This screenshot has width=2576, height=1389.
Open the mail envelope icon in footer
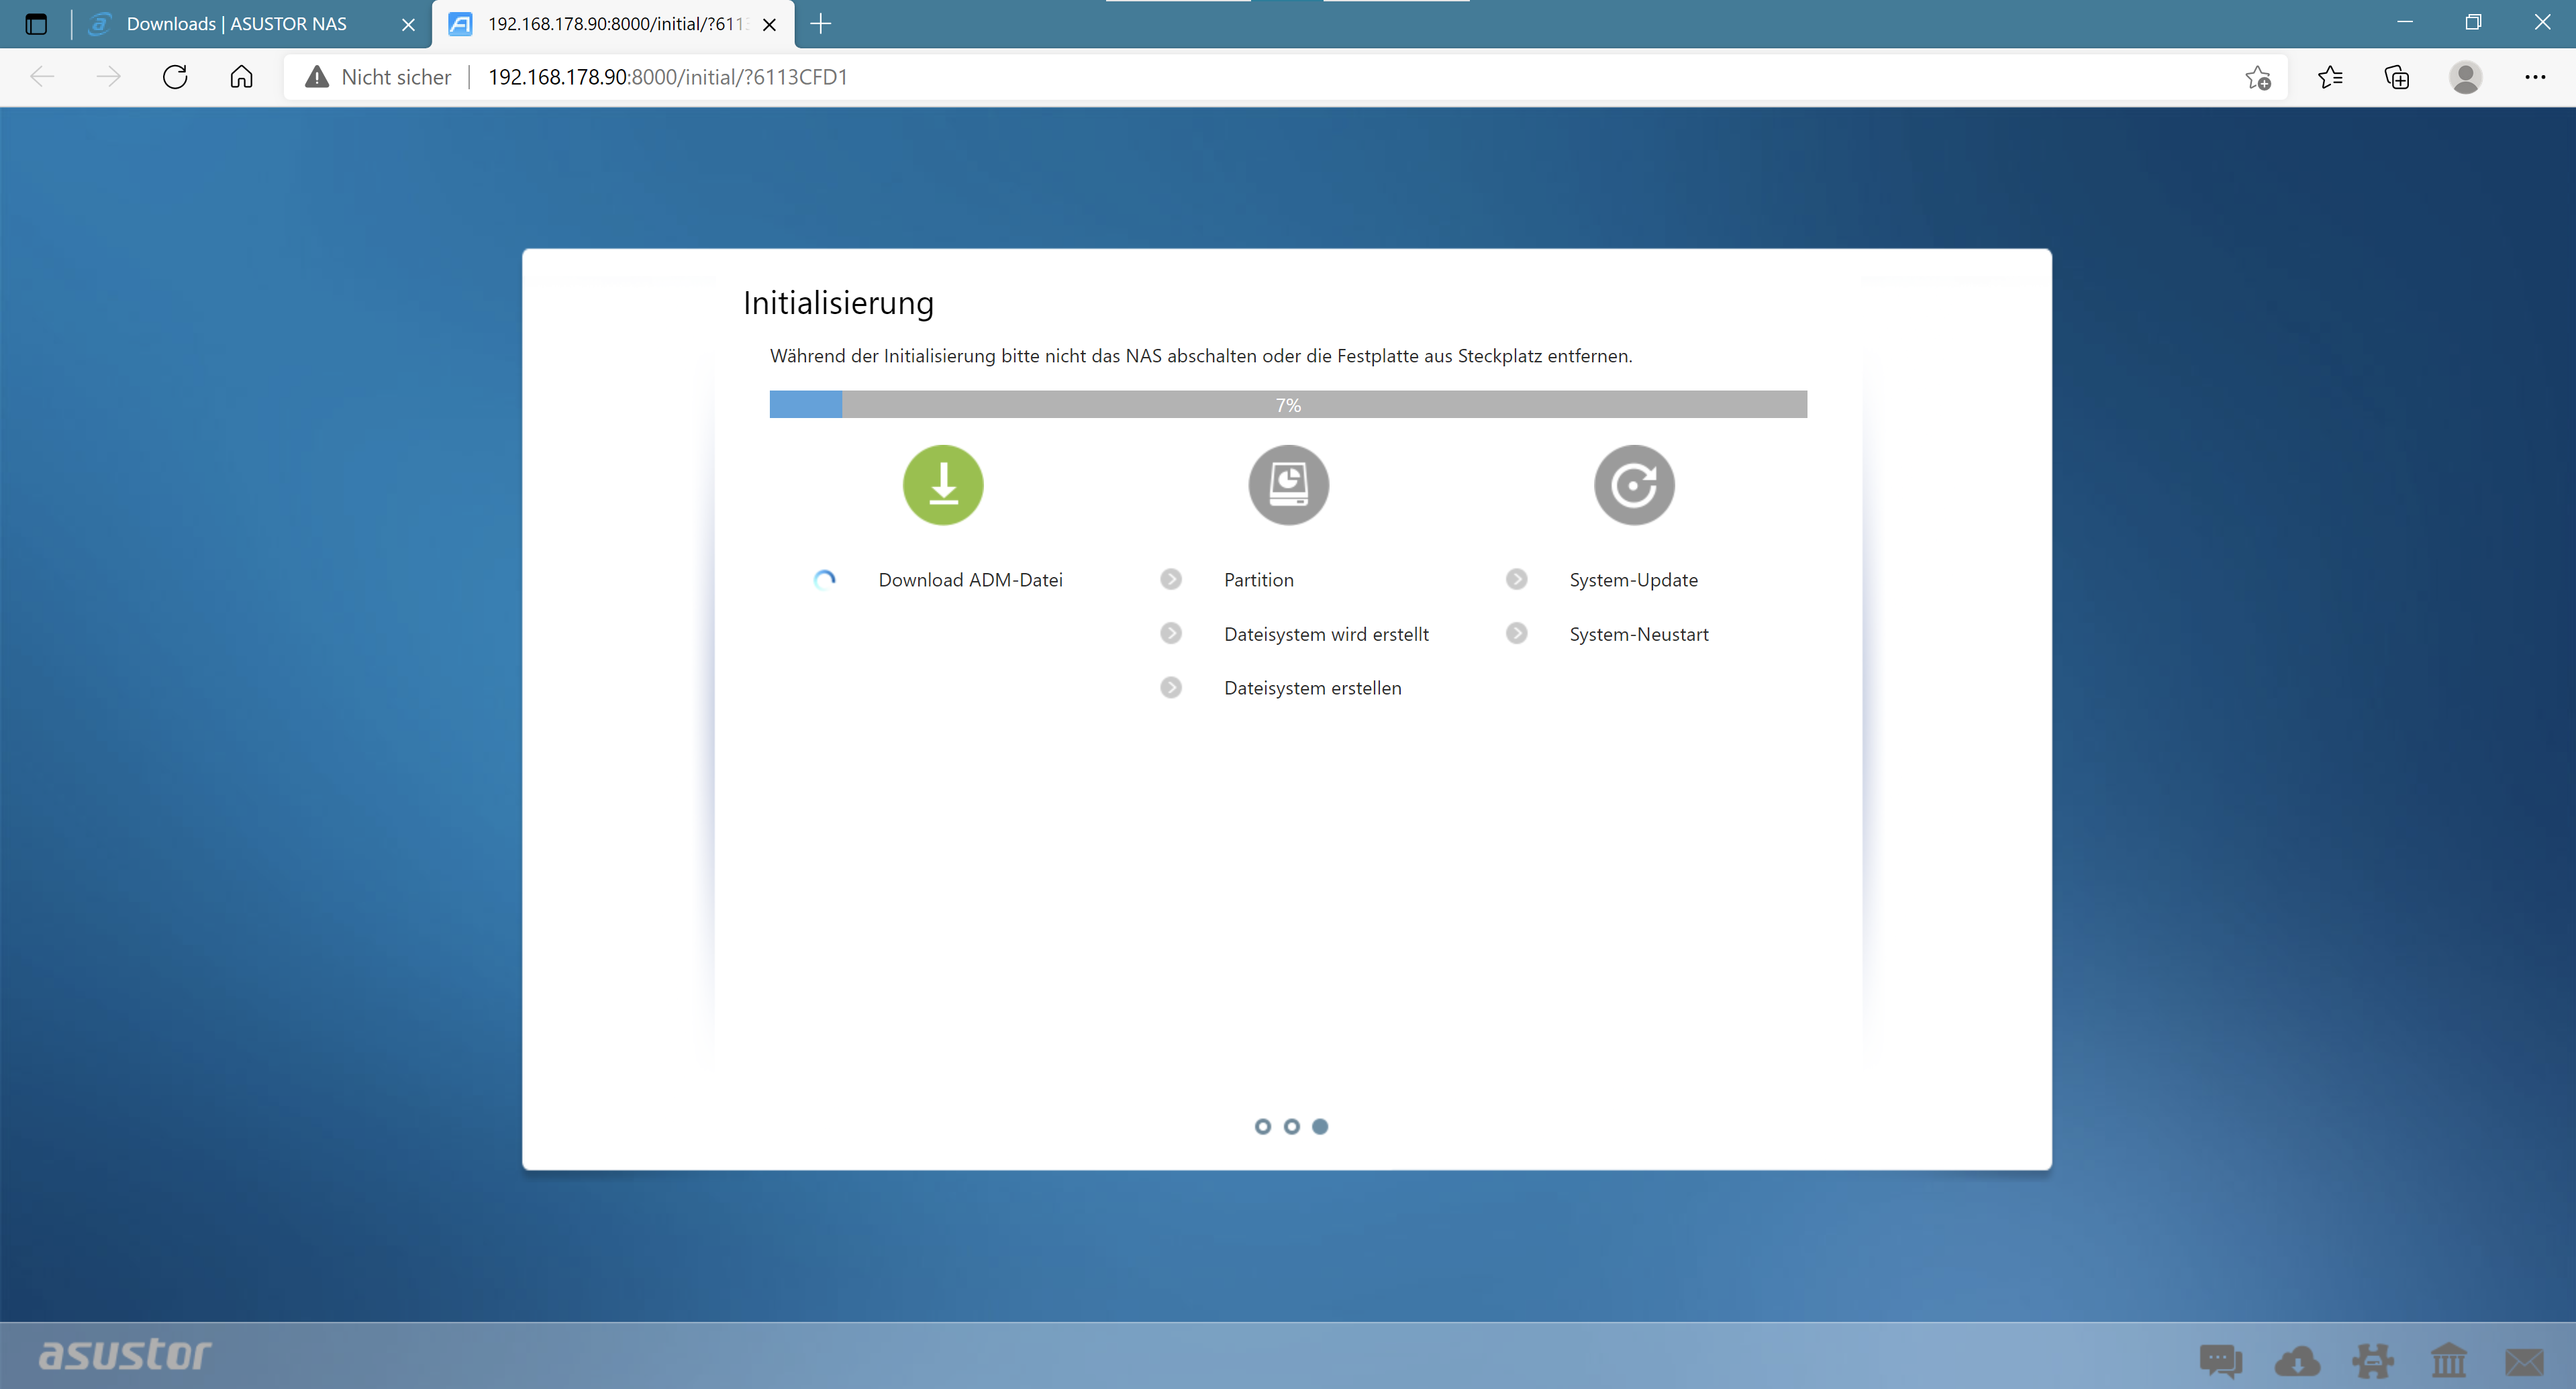(x=2524, y=1361)
